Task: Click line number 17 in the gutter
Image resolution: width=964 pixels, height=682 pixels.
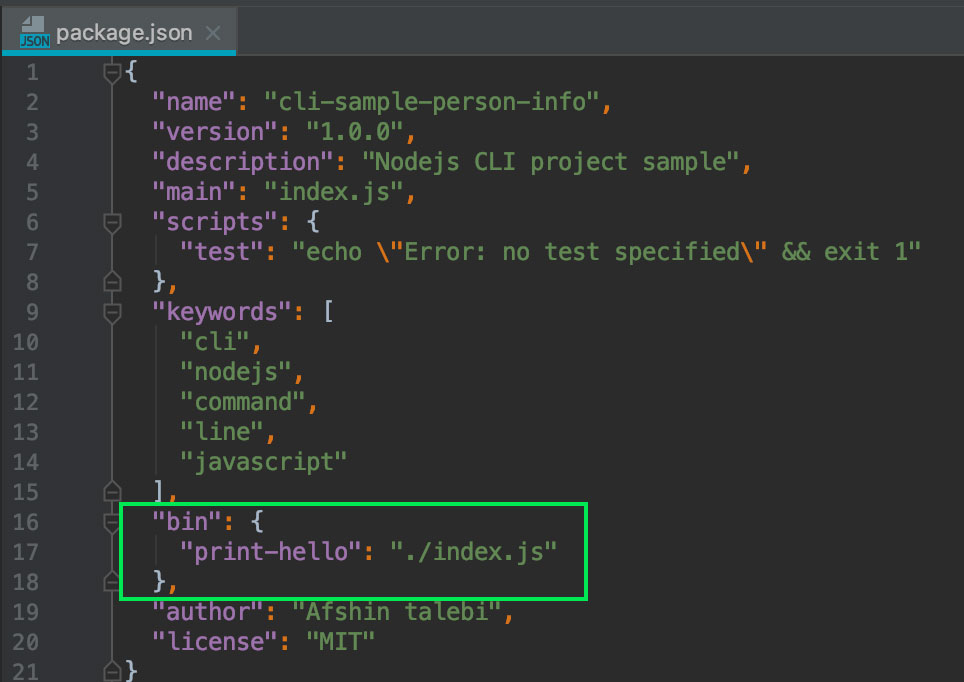Action: coord(26,552)
